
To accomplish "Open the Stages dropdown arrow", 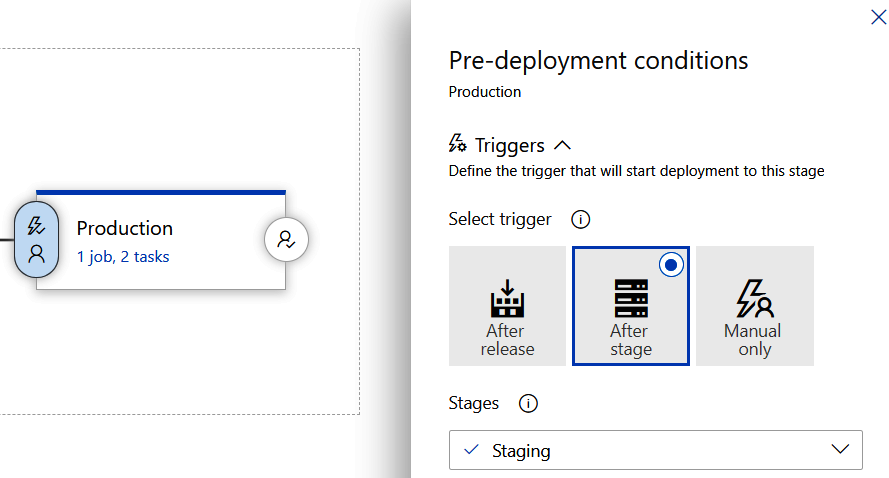I will point(840,450).
